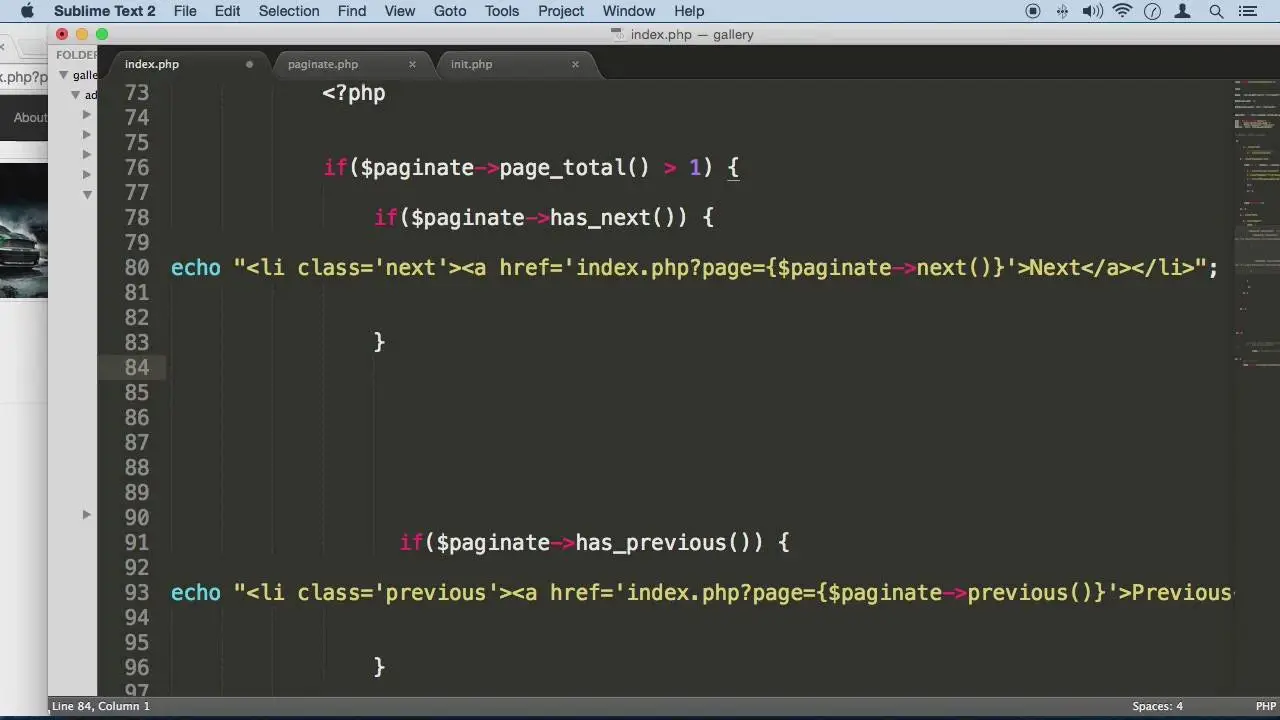The height and width of the screenshot is (720, 1280).
Task: Open the View menu
Action: pyautogui.click(x=400, y=11)
